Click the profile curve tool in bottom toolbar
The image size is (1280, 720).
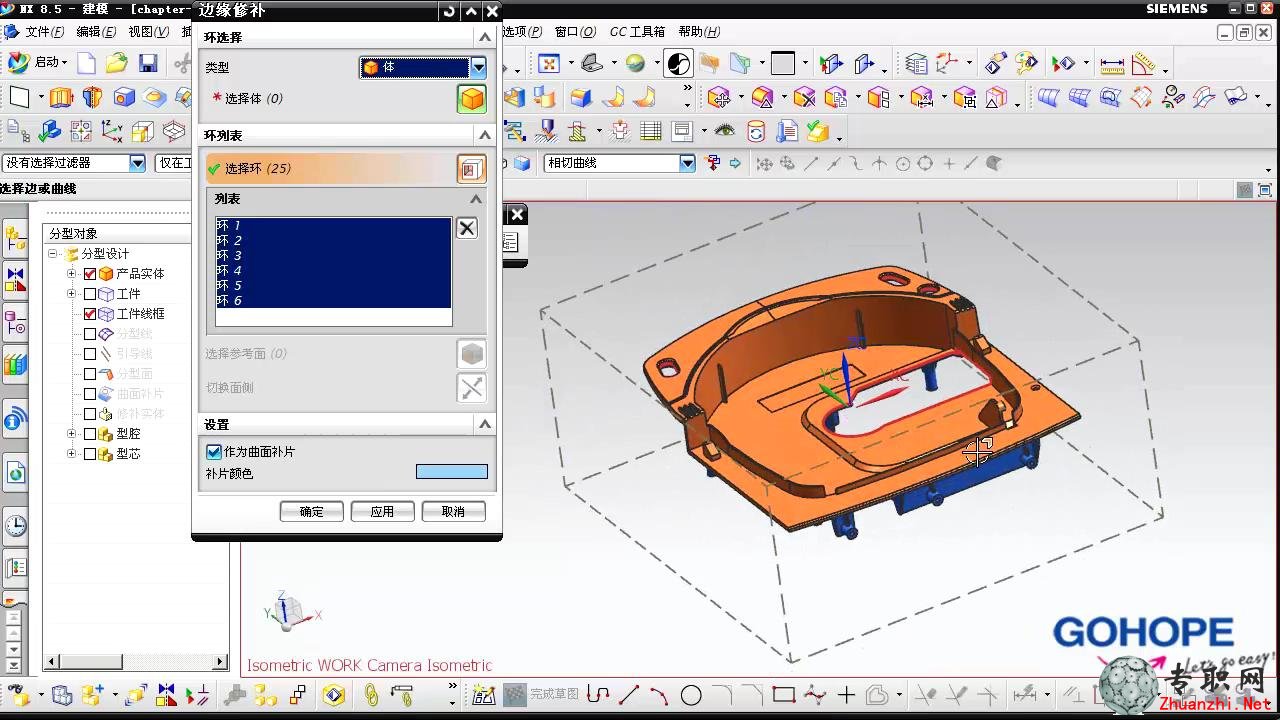598,694
